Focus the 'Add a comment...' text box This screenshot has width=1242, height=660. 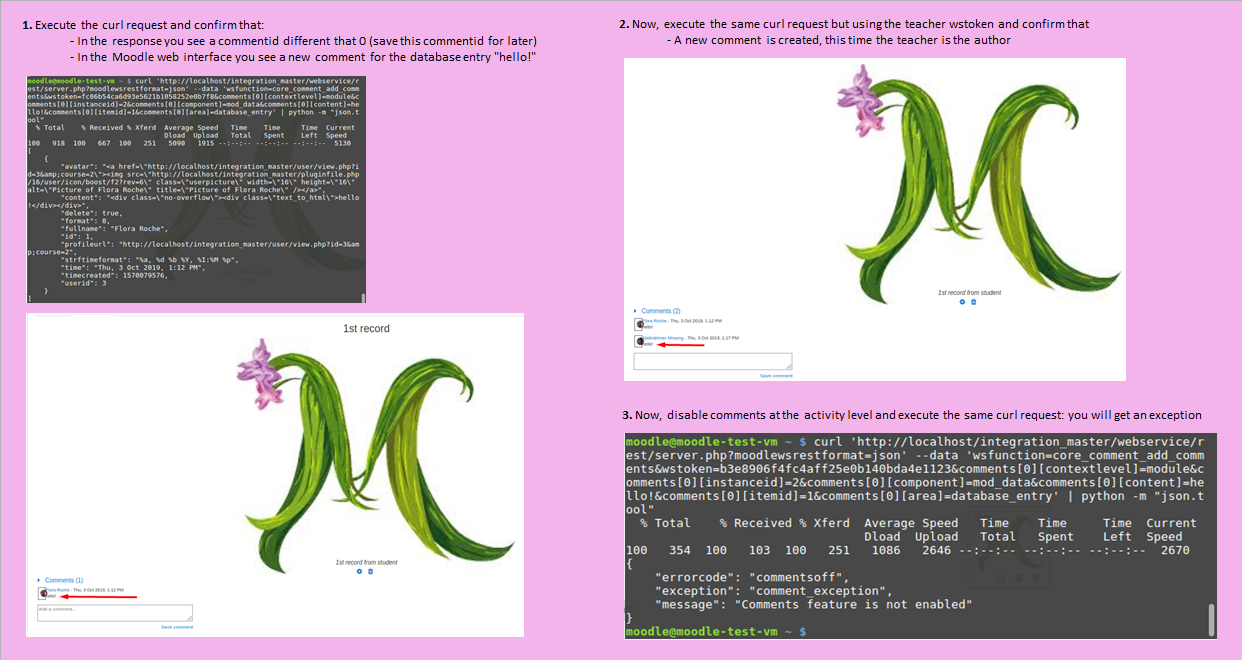tap(115, 613)
